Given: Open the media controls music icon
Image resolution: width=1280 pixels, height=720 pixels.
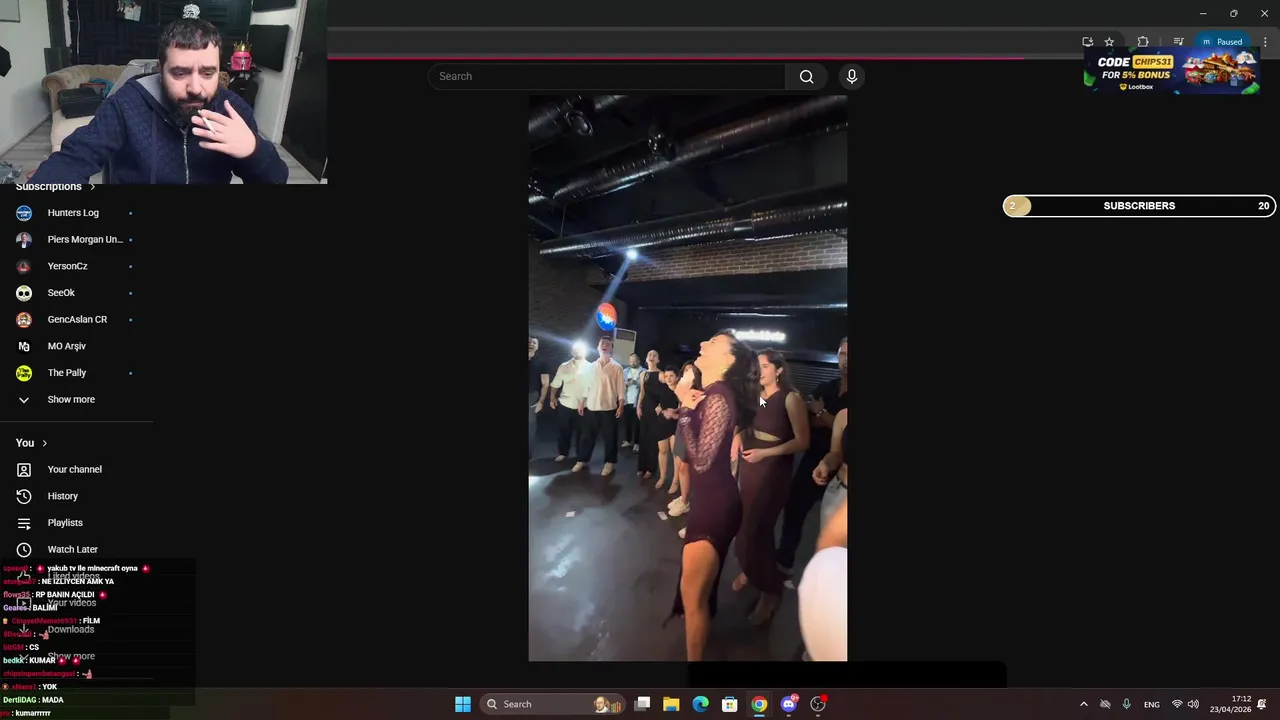Looking at the screenshot, I should coord(1178,42).
